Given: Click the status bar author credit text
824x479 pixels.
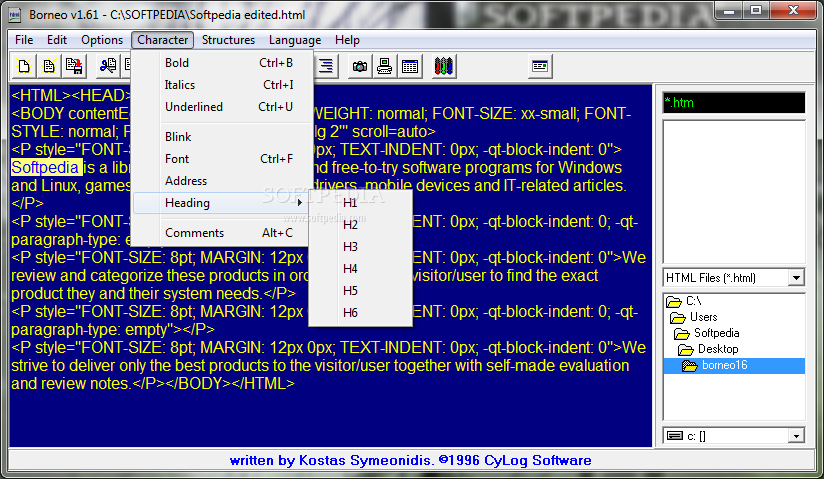Looking at the screenshot, I should 410,461.
